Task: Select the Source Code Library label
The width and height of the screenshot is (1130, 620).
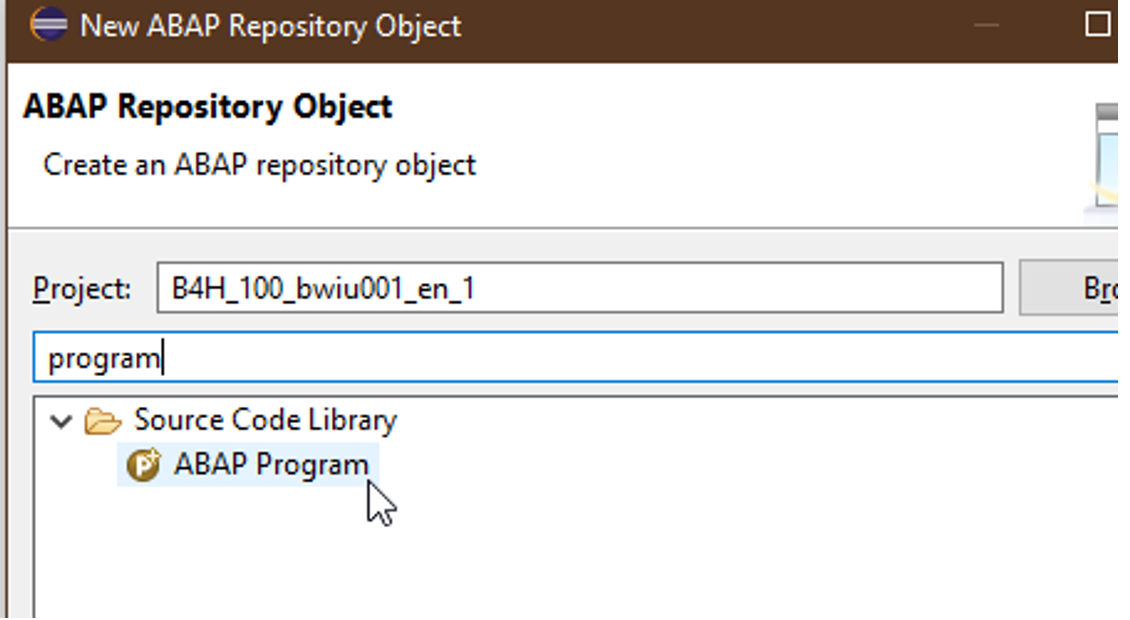Action: click(265, 420)
